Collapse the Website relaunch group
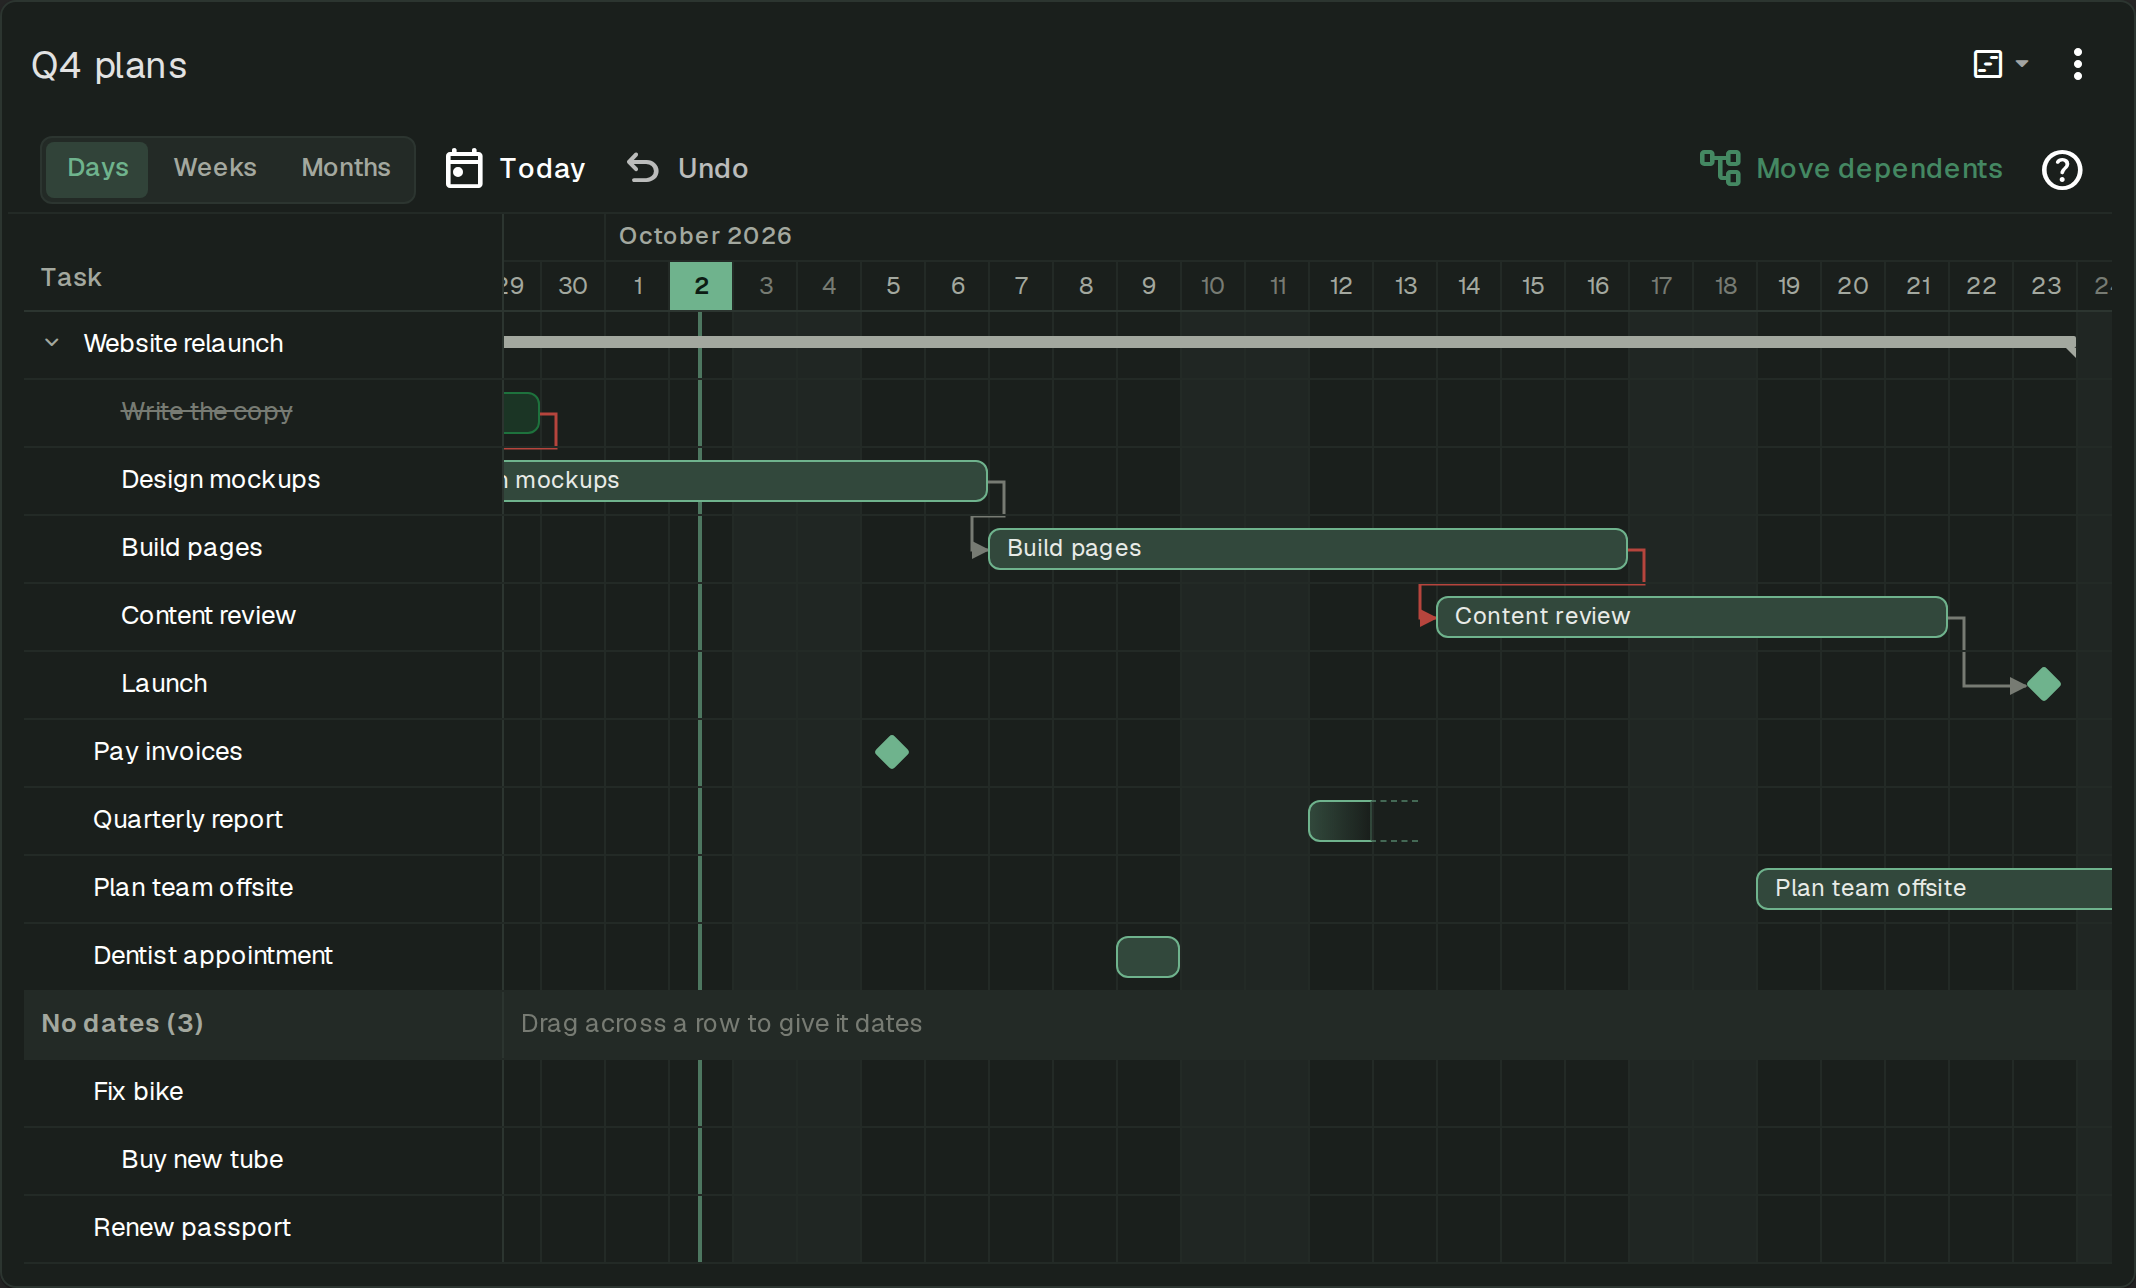Image resolution: width=2136 pixels, height=1288 pixels. click(x=52, y=343)
